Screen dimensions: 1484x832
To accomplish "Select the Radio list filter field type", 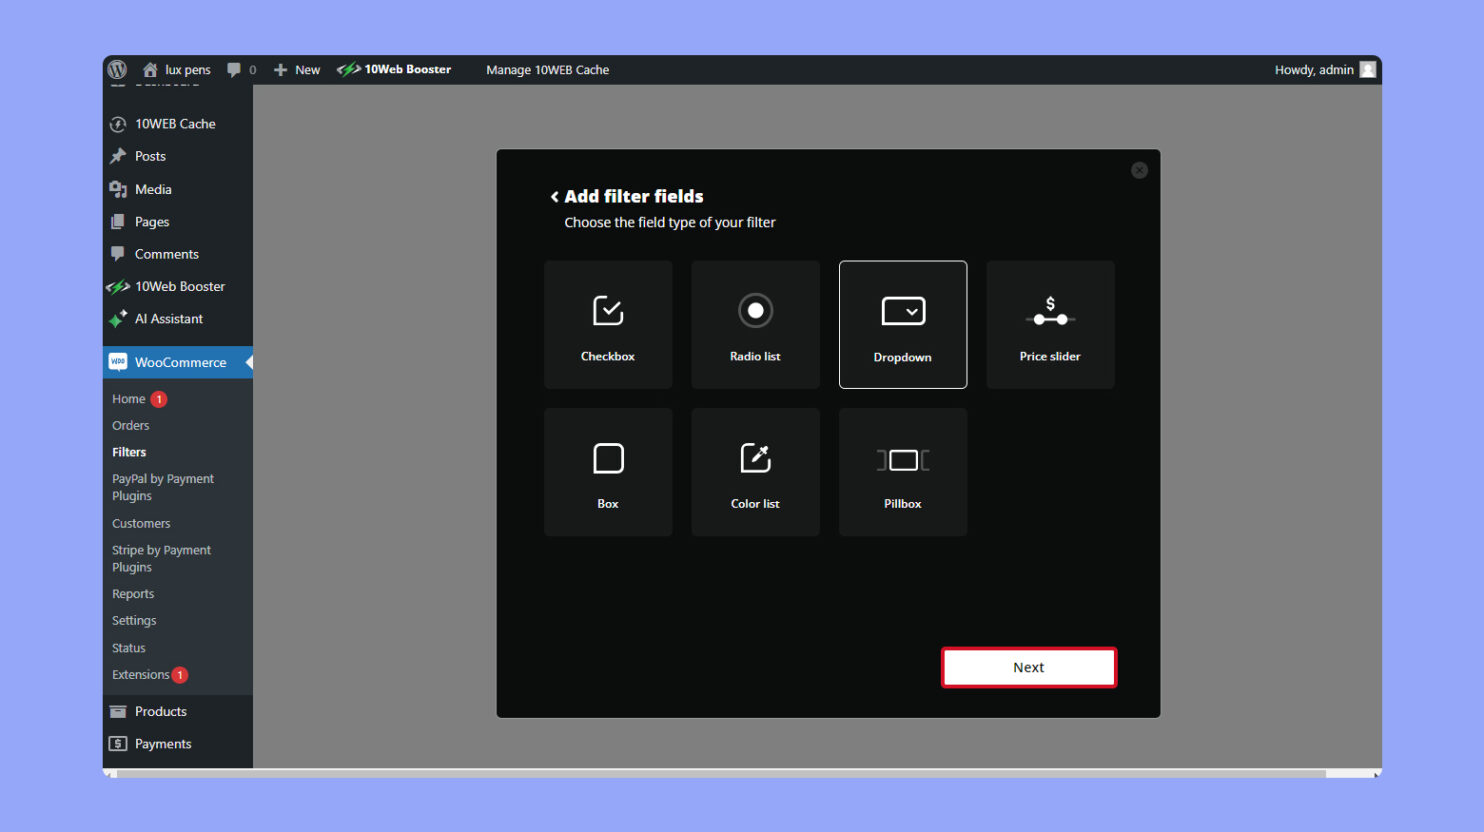I will (755, 324).
